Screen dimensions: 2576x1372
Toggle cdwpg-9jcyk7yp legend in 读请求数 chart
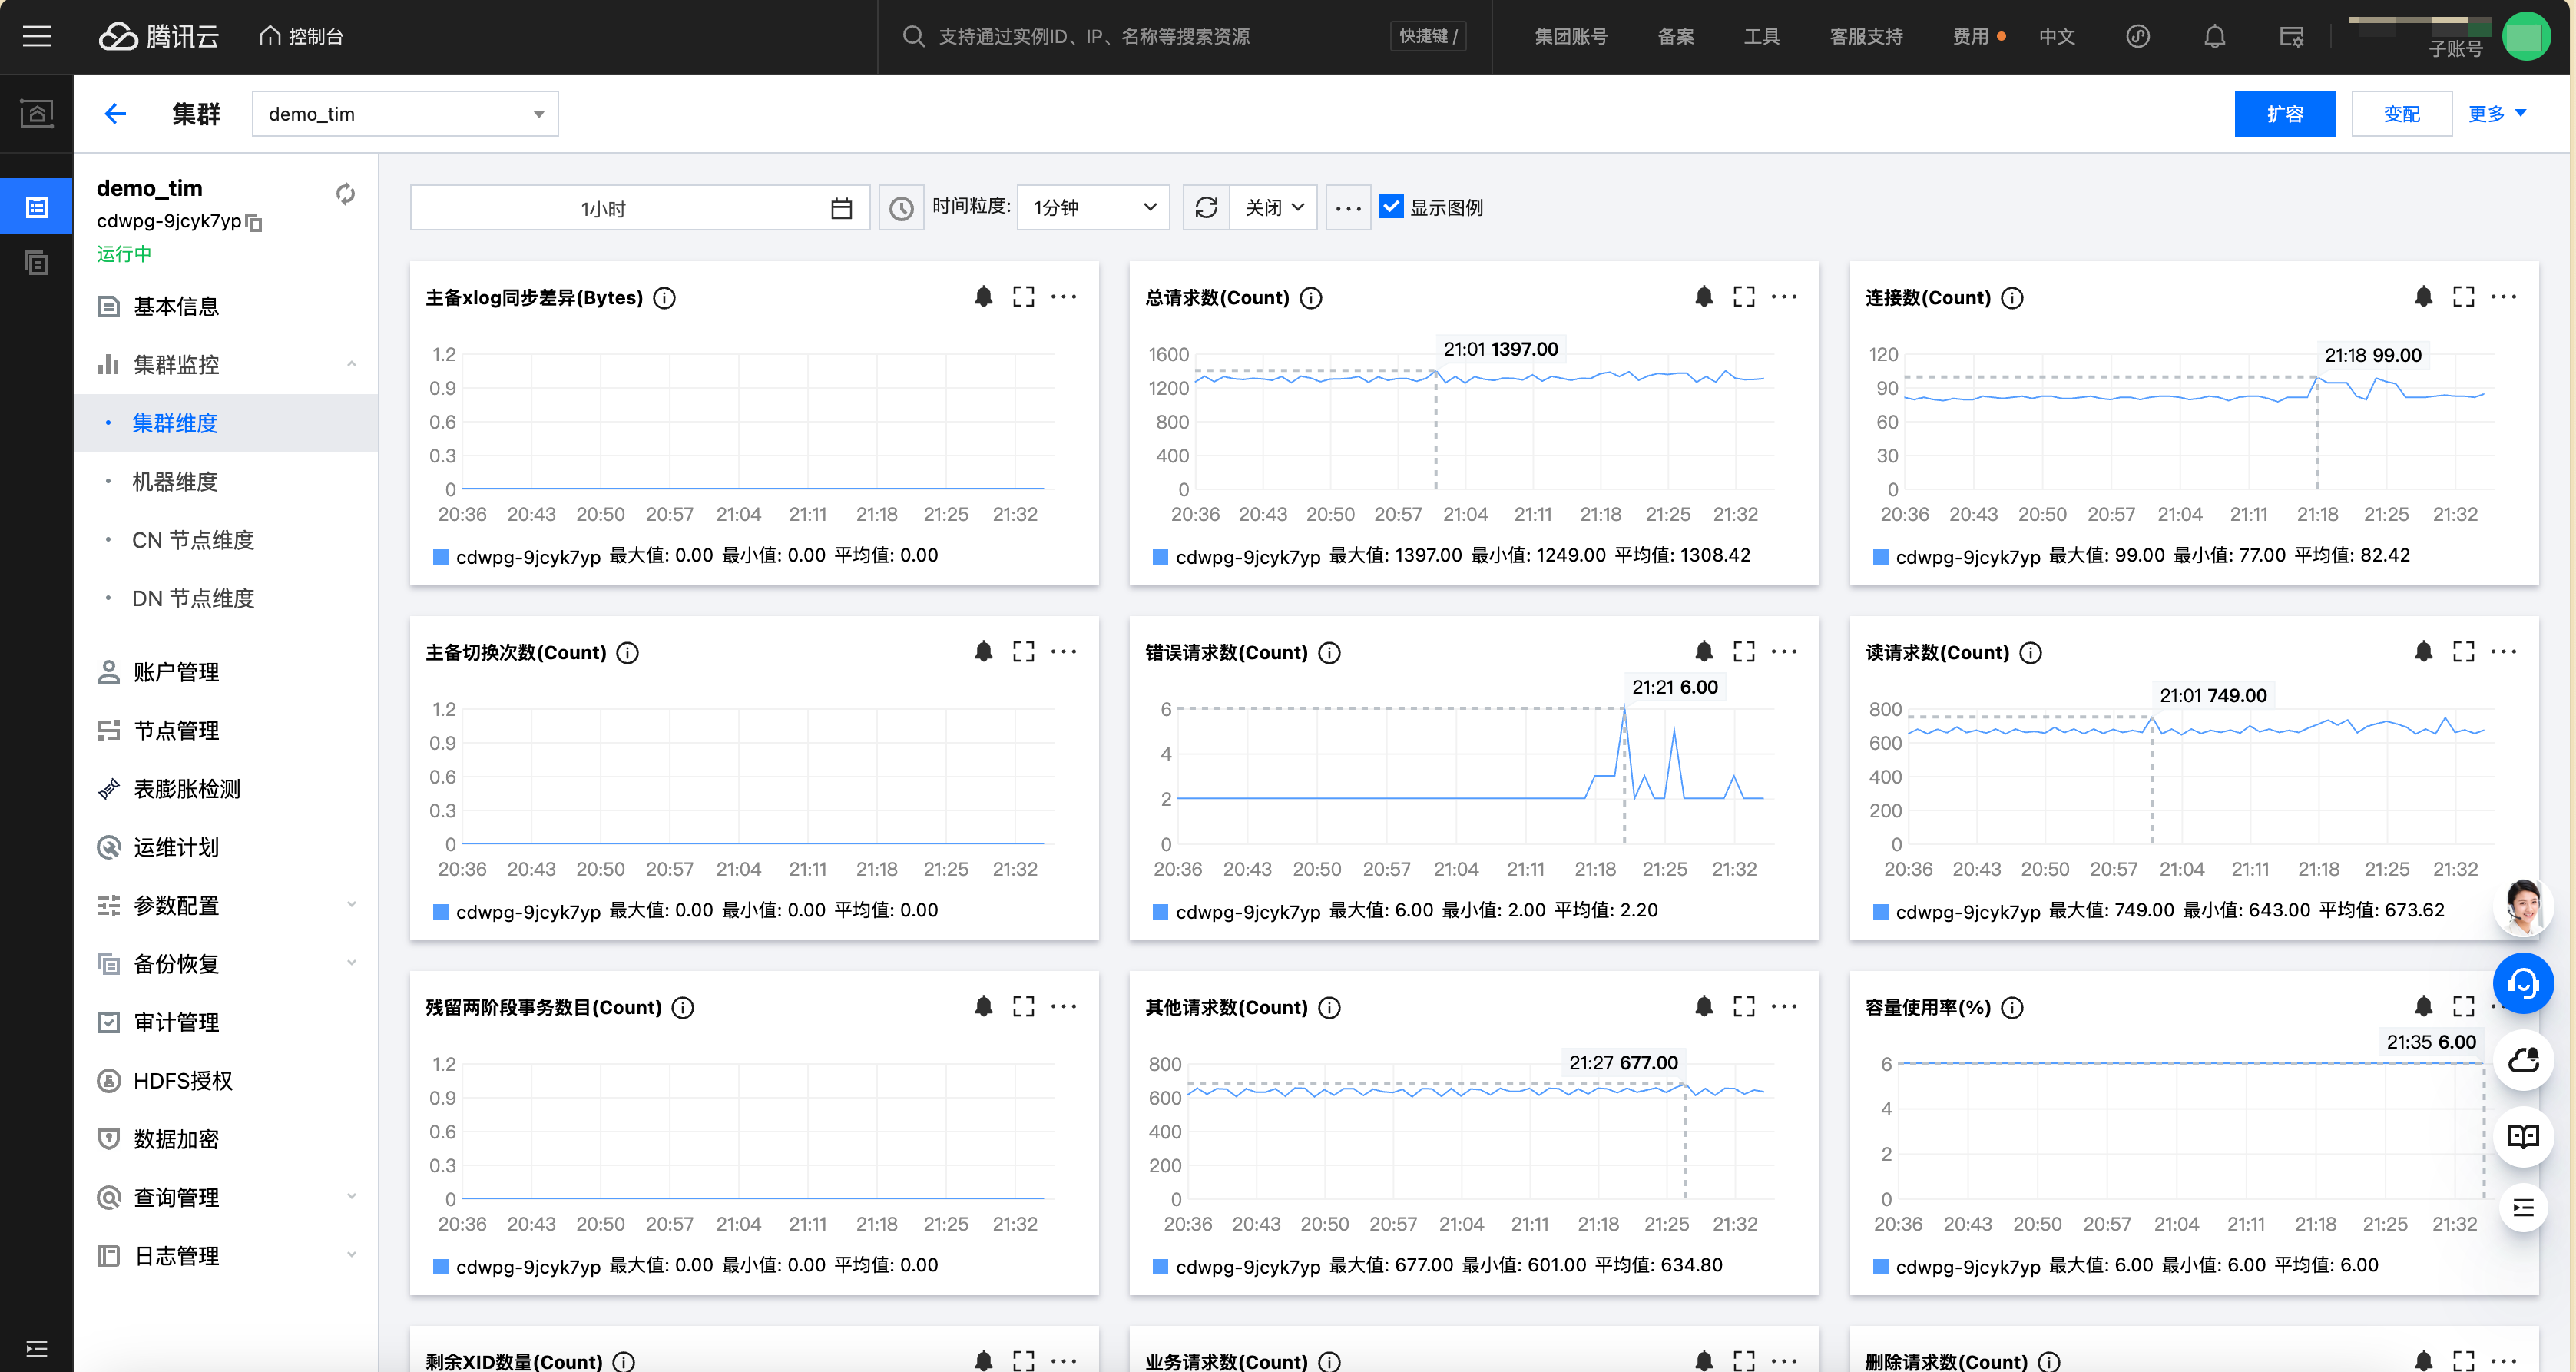(1966, 911)
